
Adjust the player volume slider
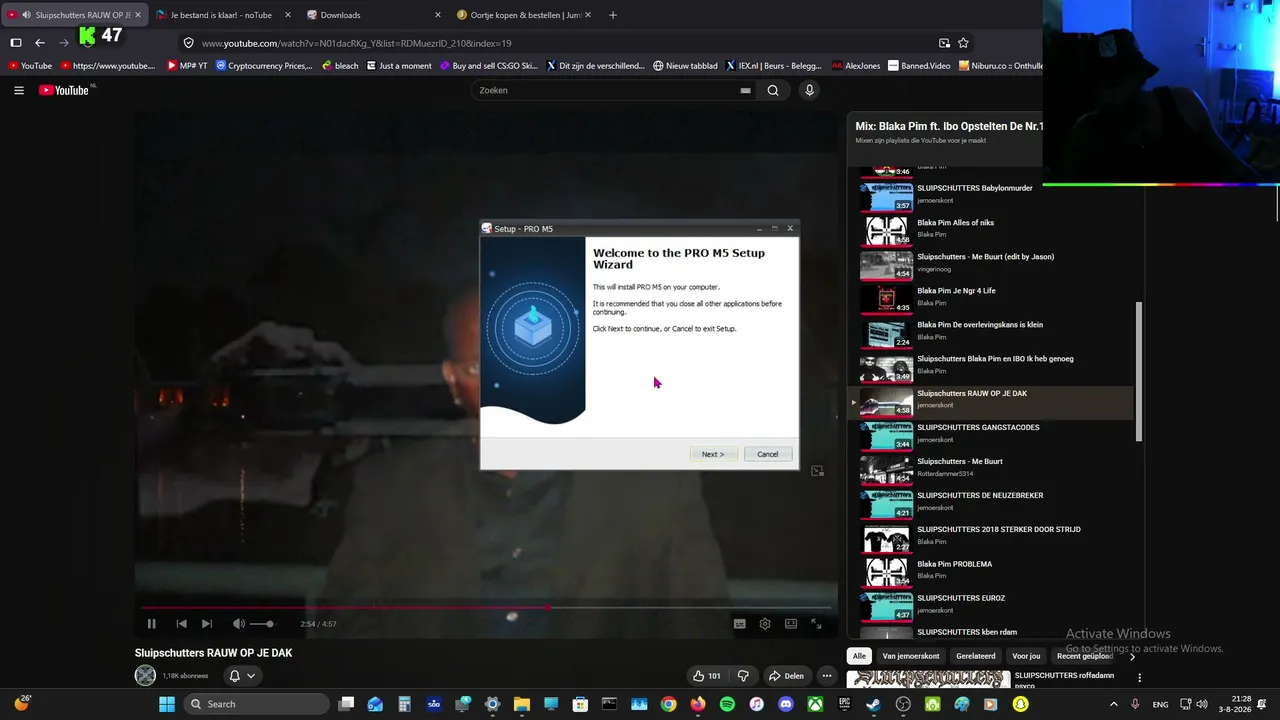(x=262, y=624)
